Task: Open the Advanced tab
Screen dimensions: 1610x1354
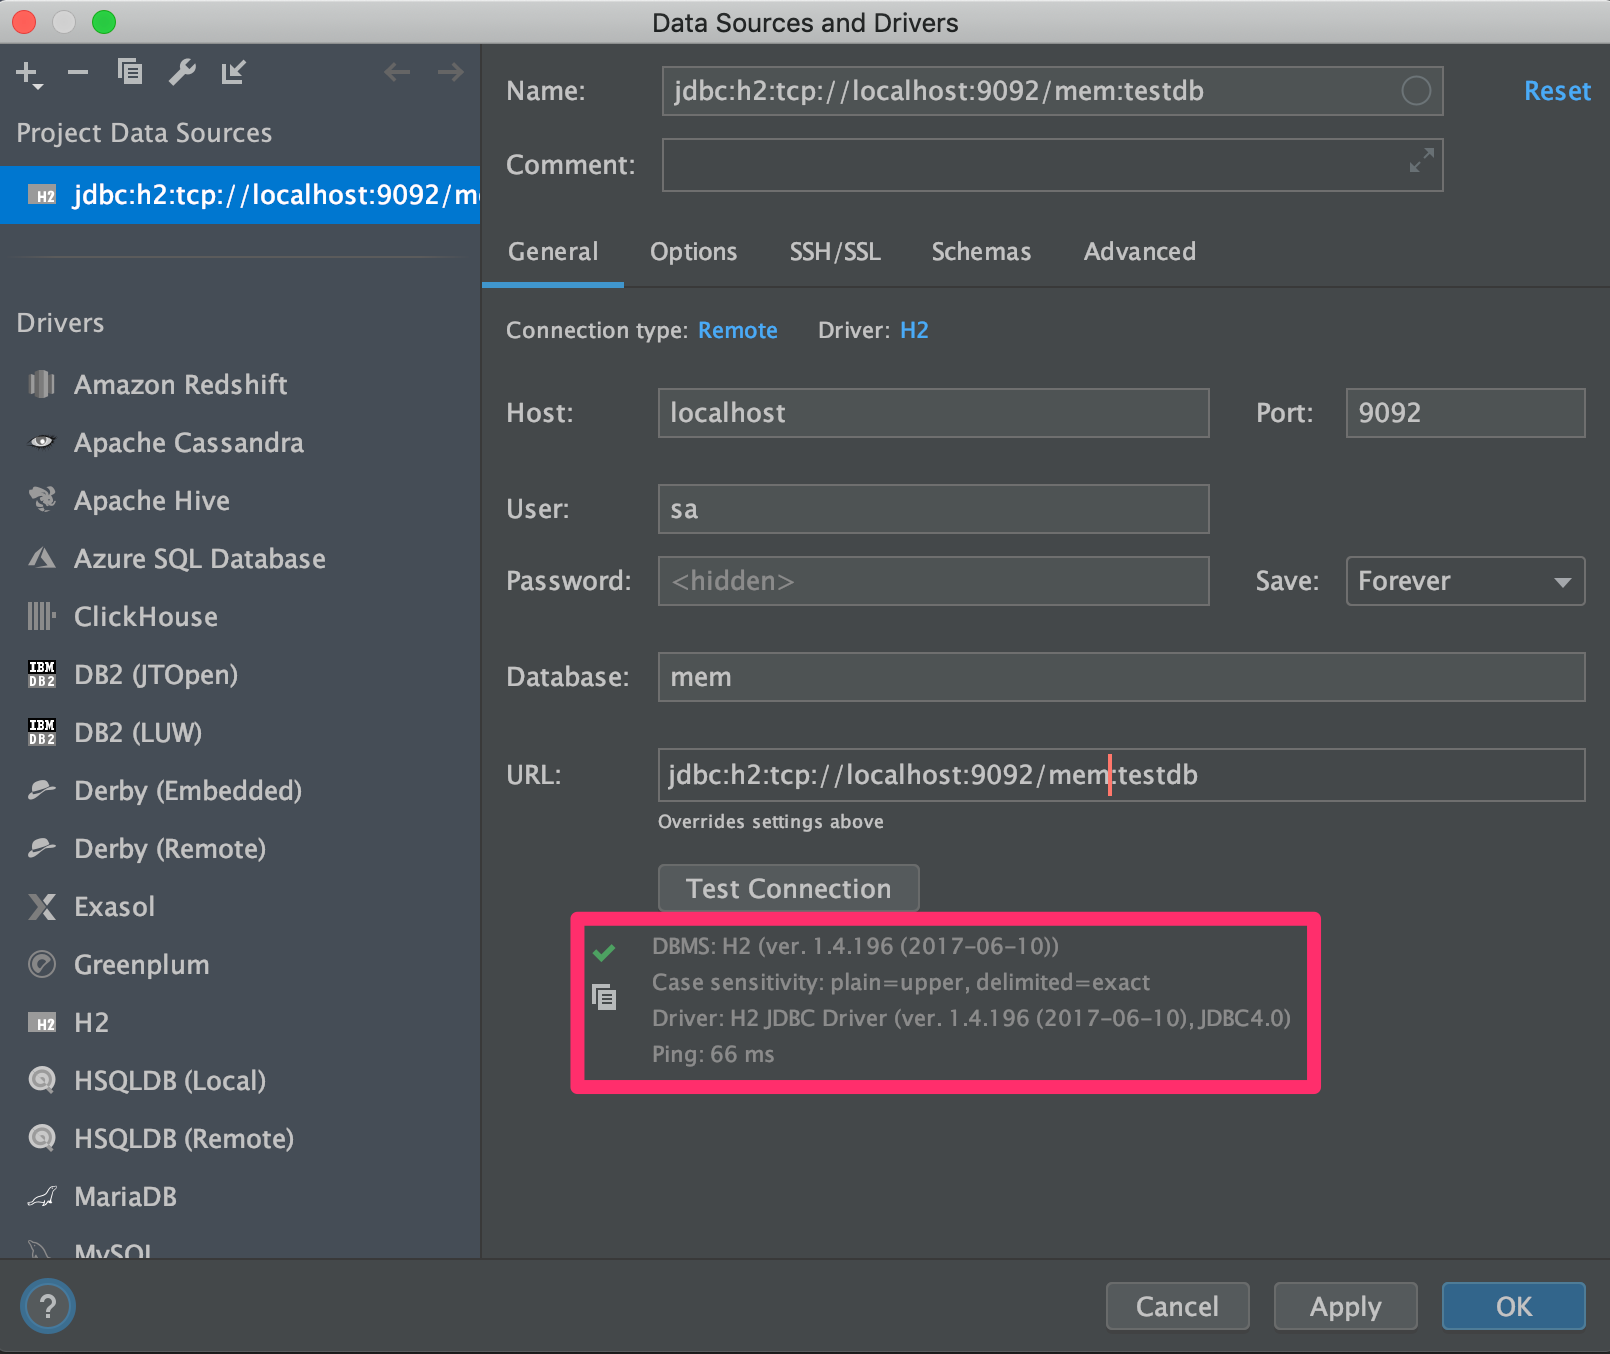Action: tap(1139, 252)
